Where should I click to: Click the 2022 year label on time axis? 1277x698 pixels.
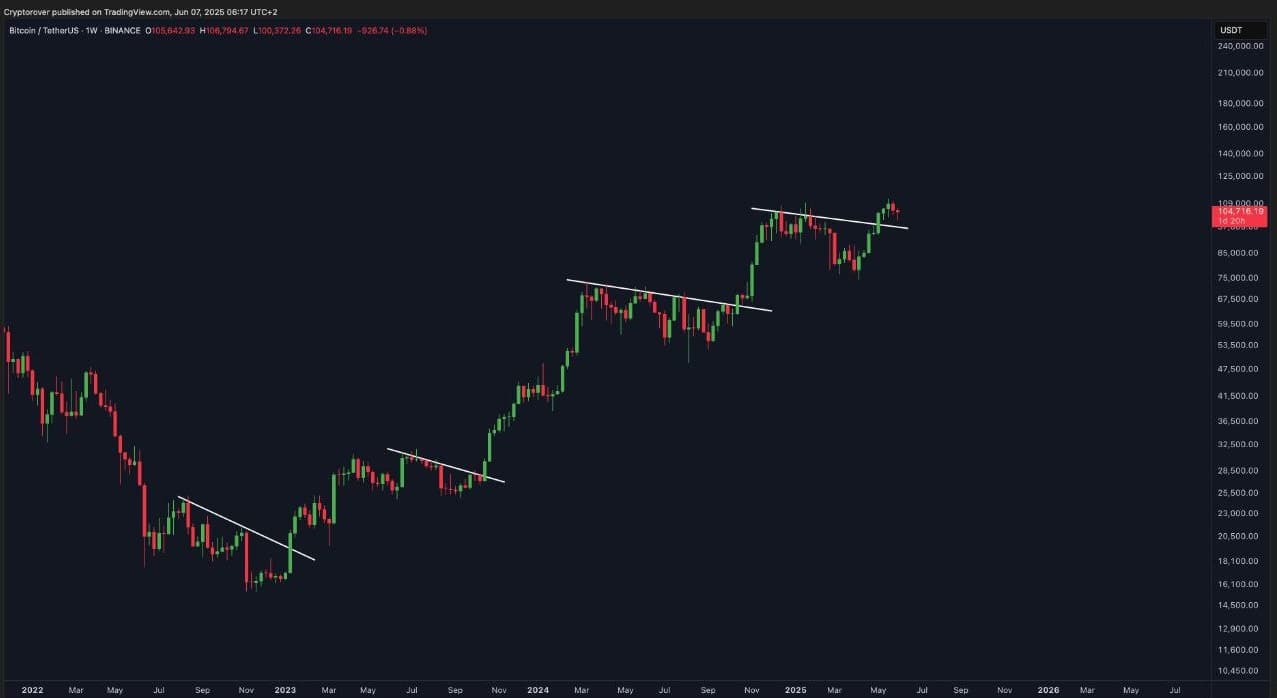32,690
